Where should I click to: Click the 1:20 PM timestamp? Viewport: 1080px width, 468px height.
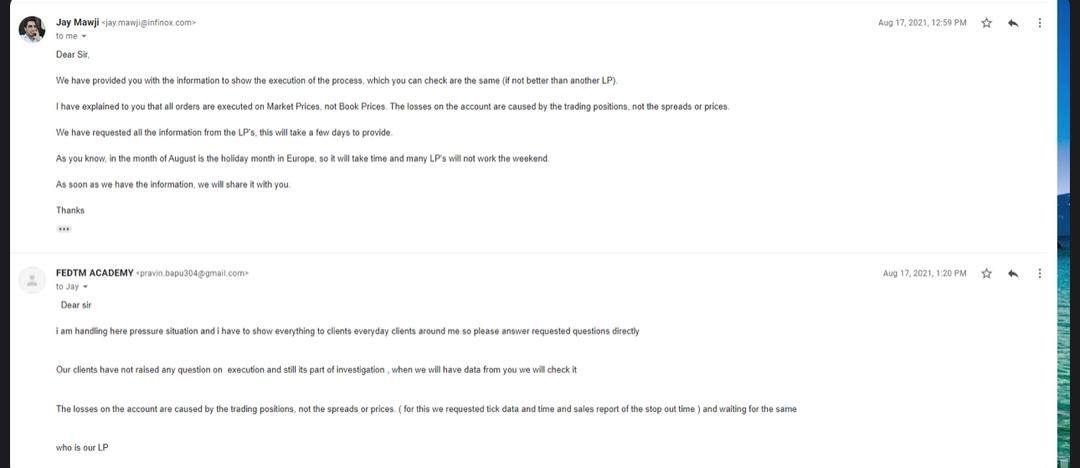pos(924,273)
